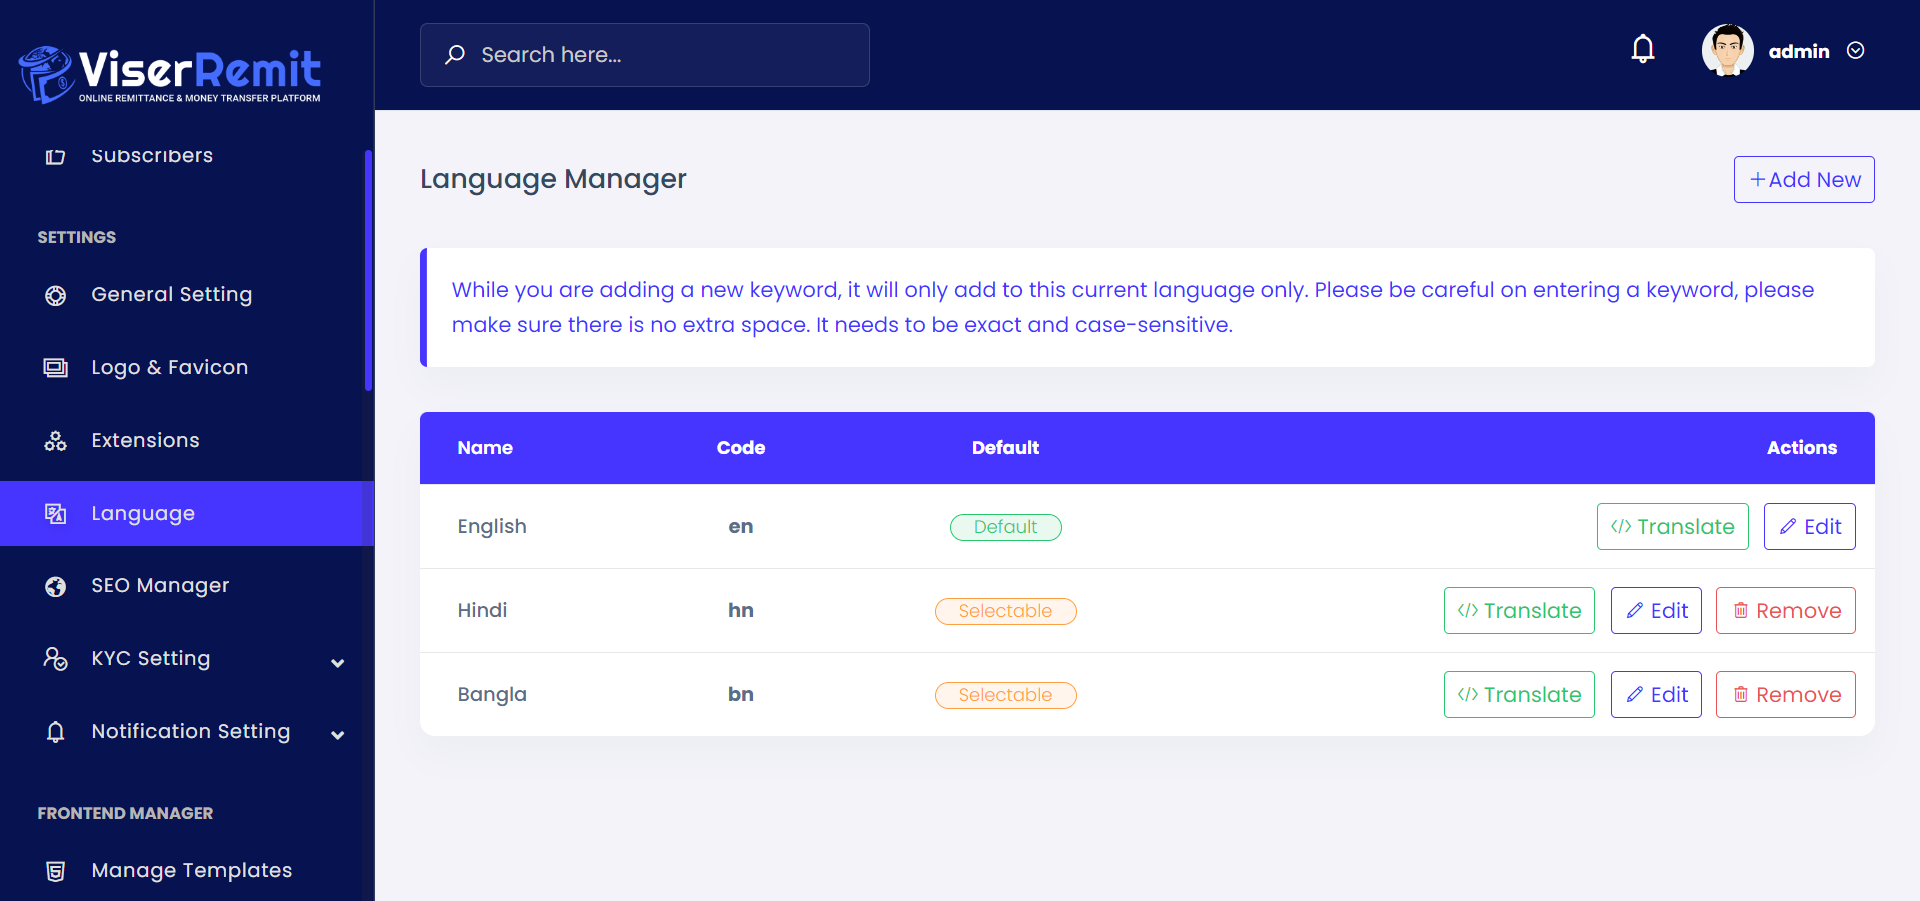Open the Subscribers sidebar item
Viewport: 1920px width, 901px height.
[x=152, y=156]
